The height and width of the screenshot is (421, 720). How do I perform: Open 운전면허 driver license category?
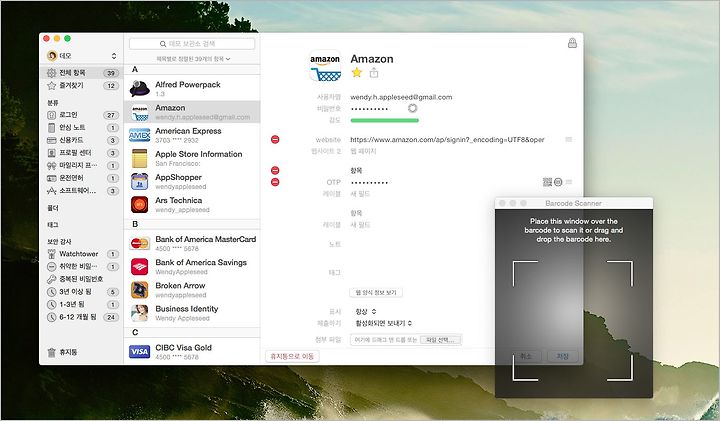[82, 178]
